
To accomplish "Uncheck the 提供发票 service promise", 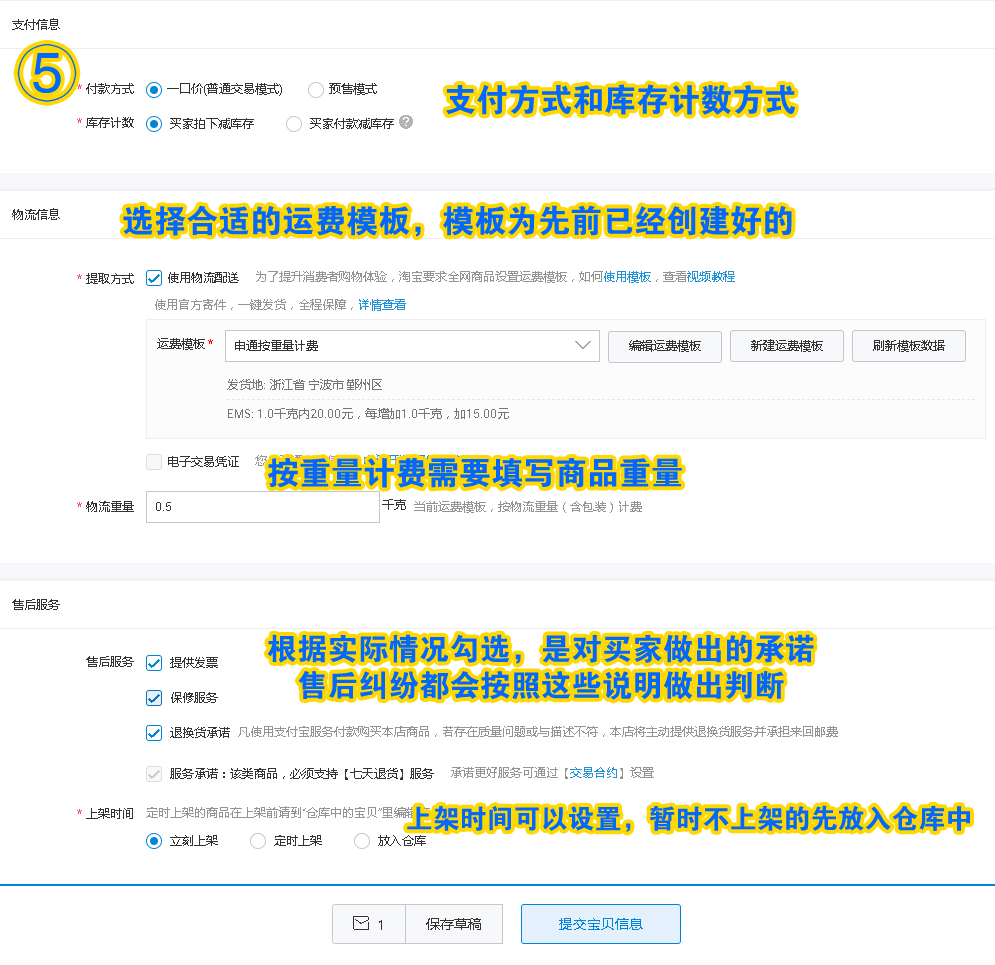I will pyautogui.click(x=153, y=662).
